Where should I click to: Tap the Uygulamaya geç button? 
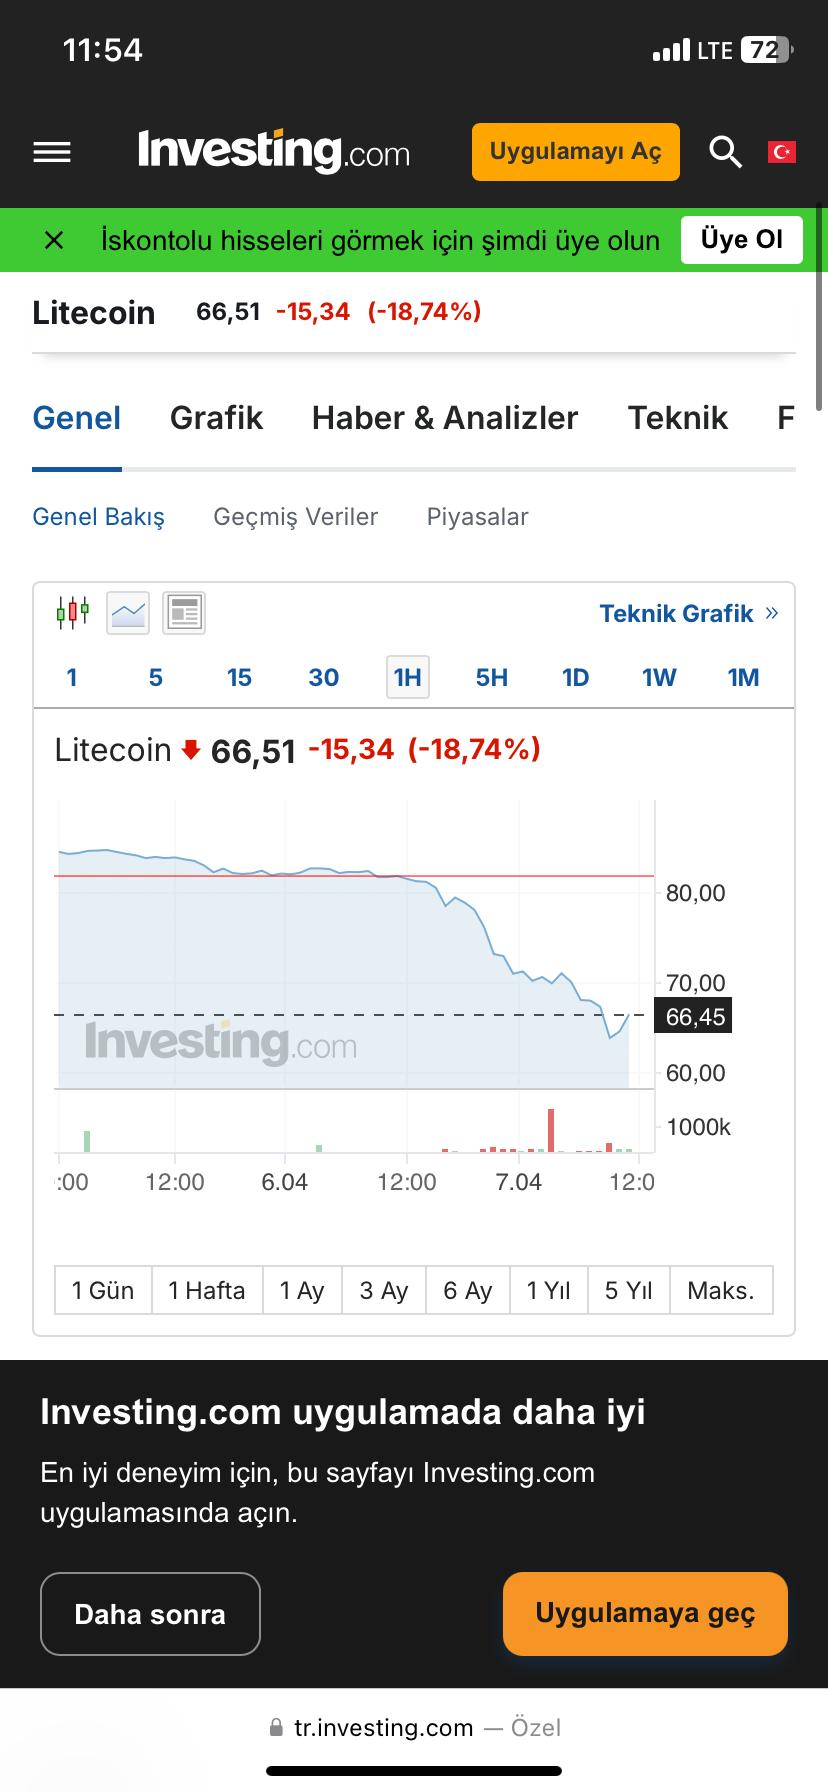pos(644,1613)
